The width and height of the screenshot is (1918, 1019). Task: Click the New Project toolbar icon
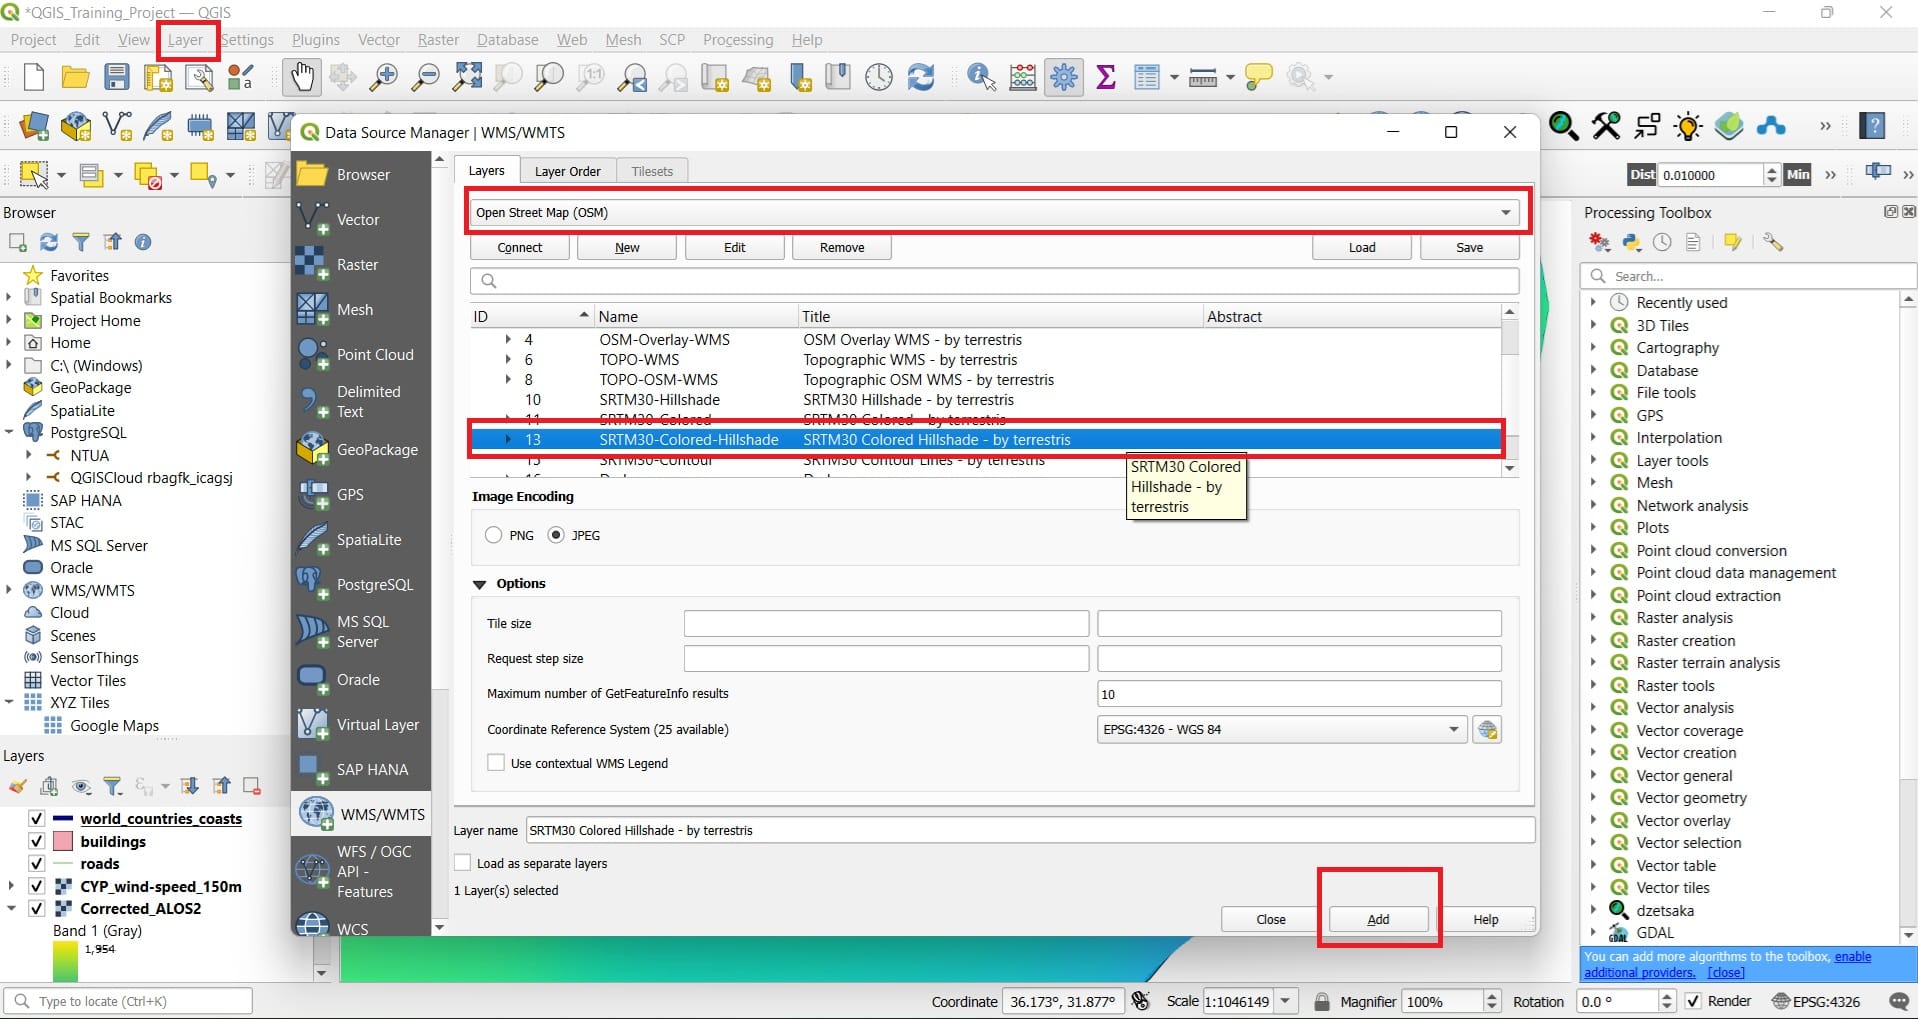34,77
